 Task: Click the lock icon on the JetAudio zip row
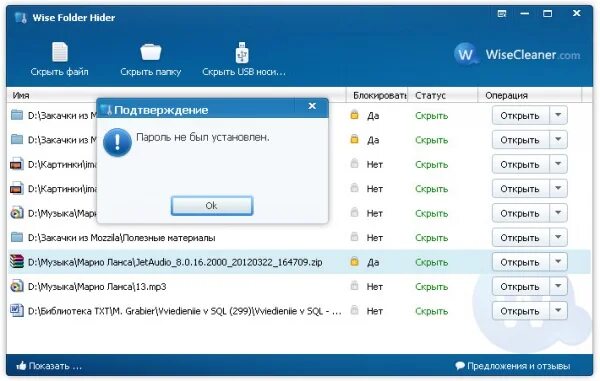coord(354,262)
